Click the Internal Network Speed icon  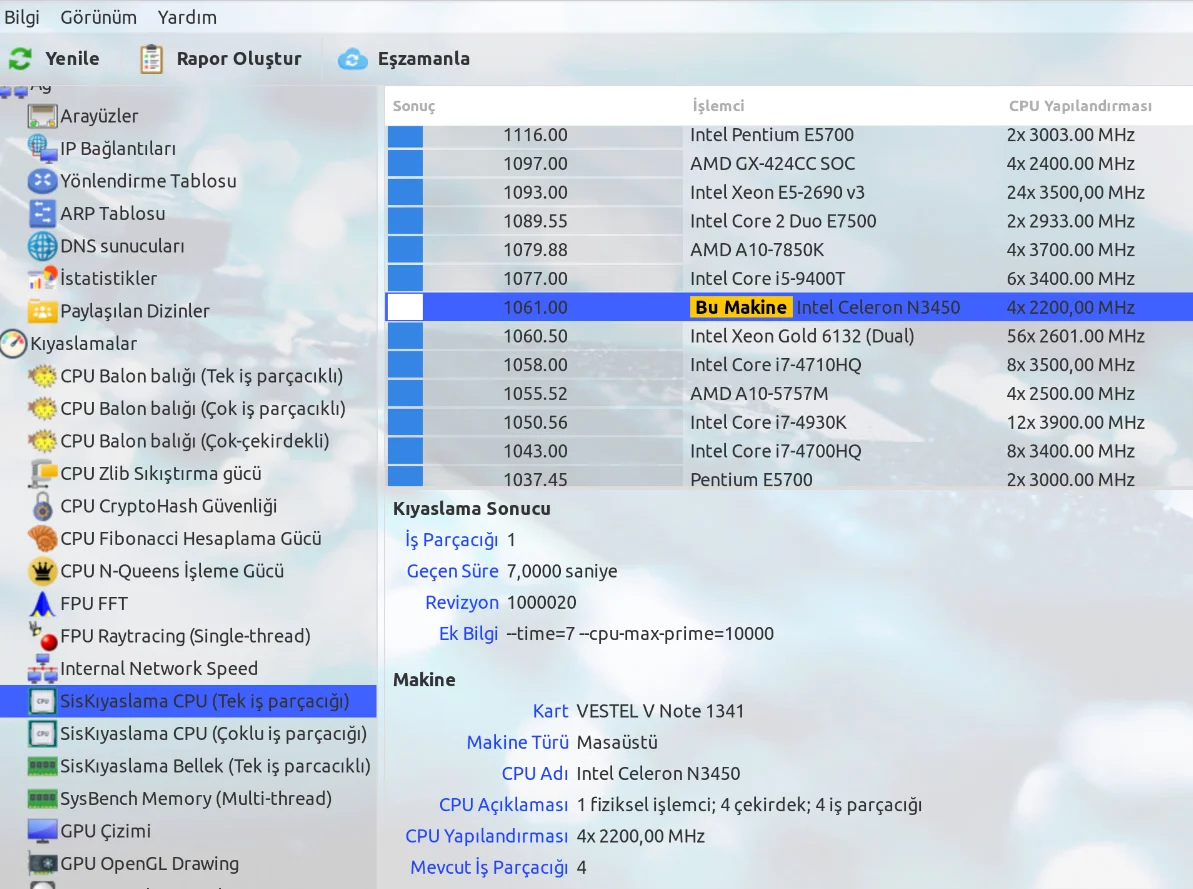43,669
